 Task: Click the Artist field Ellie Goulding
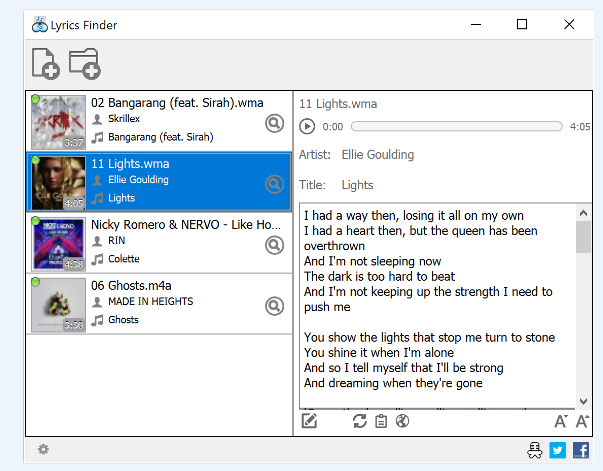(x=378, y=155)
